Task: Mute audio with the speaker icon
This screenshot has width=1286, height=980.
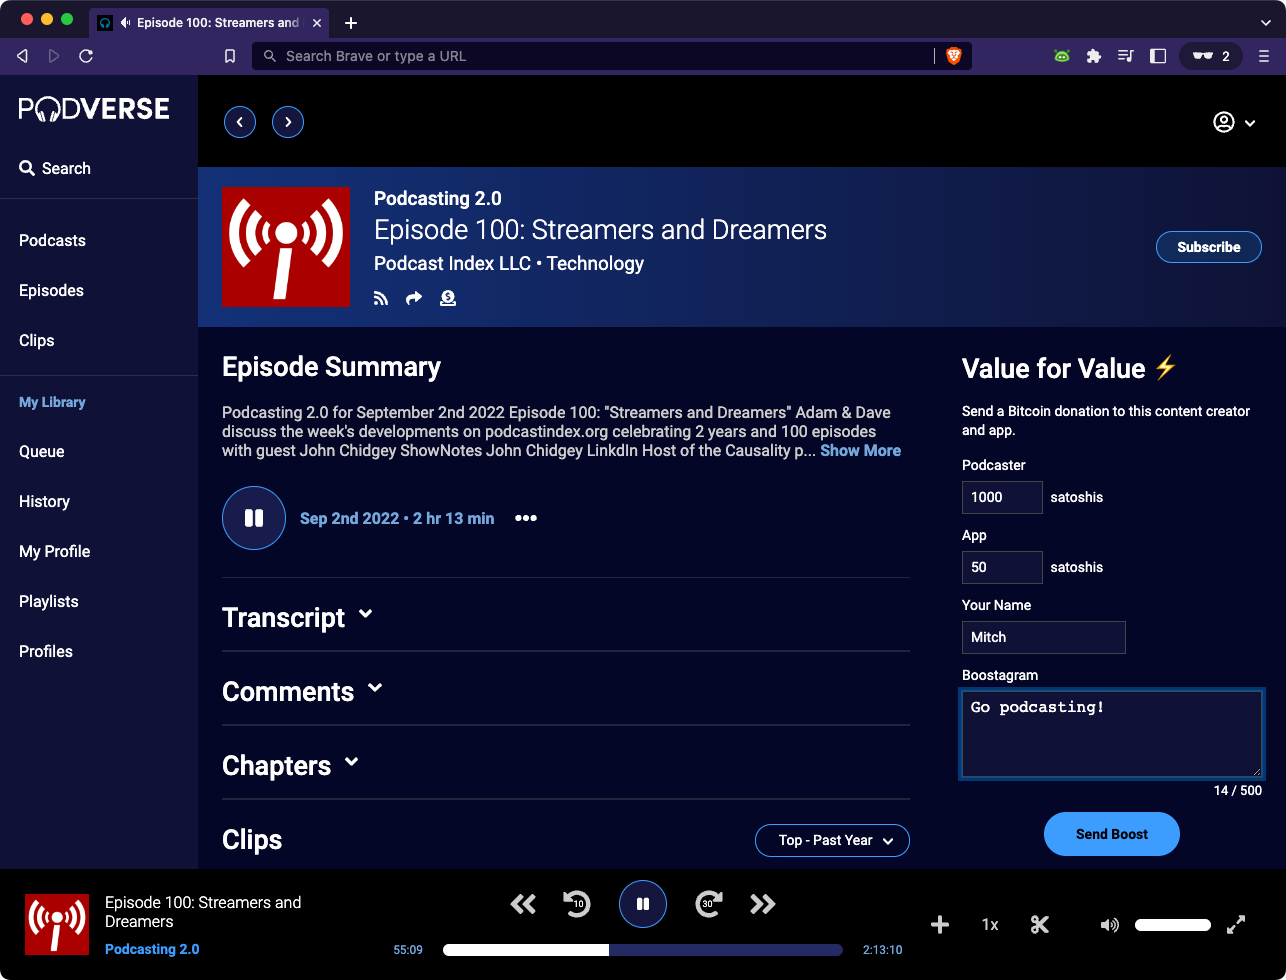Action: click(1110, 925)
